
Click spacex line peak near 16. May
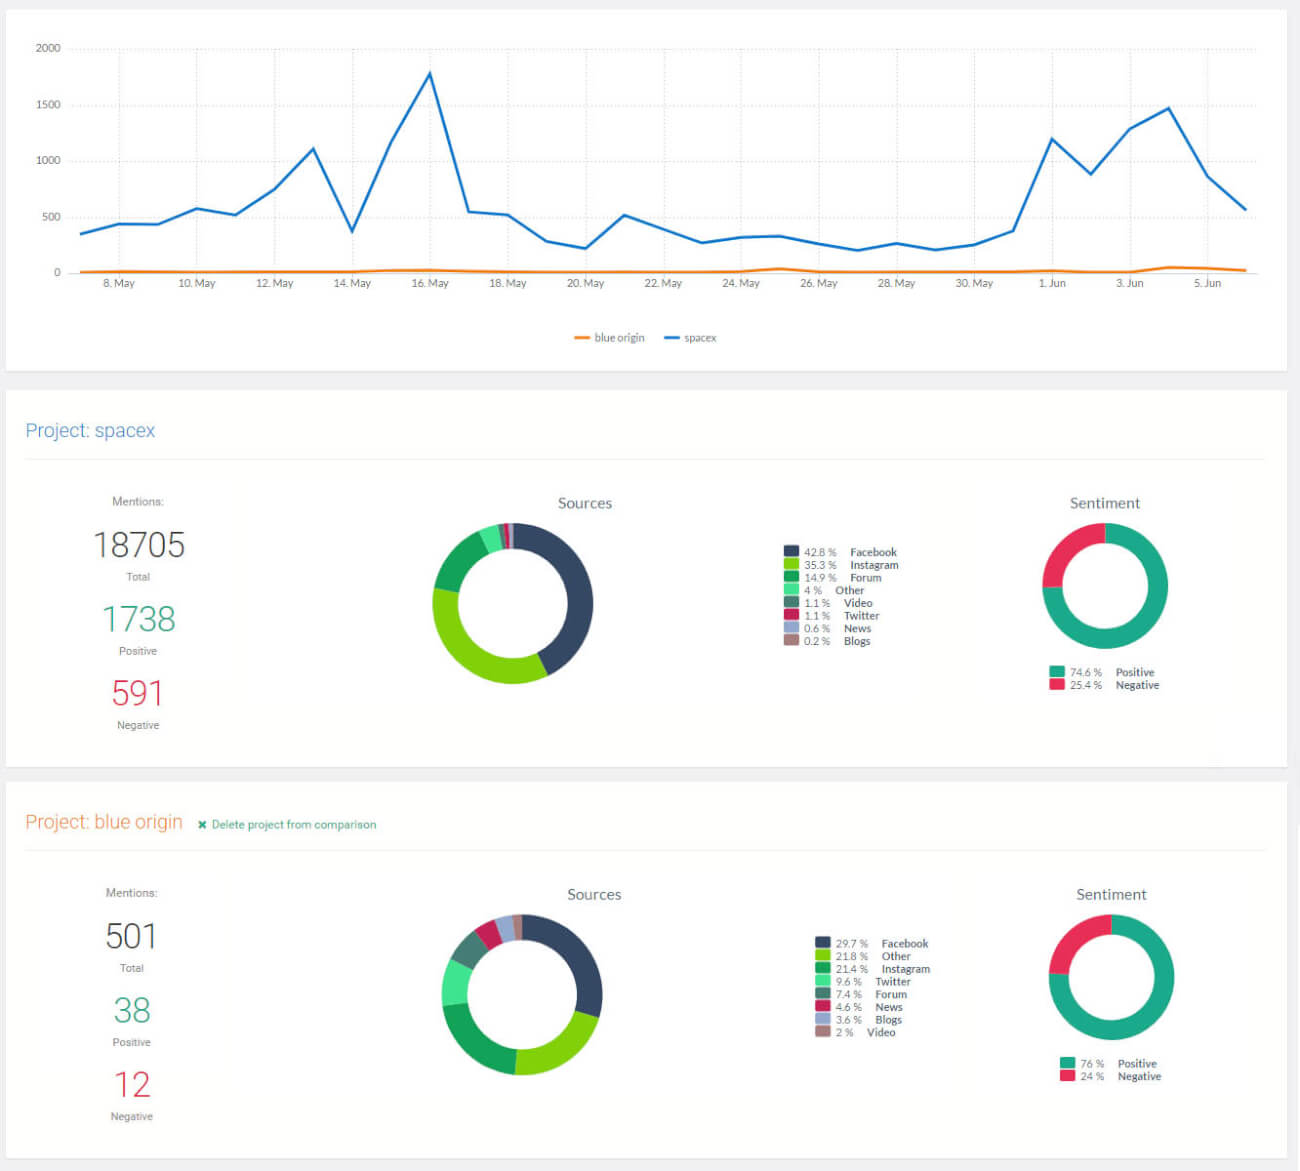point(430,73)
